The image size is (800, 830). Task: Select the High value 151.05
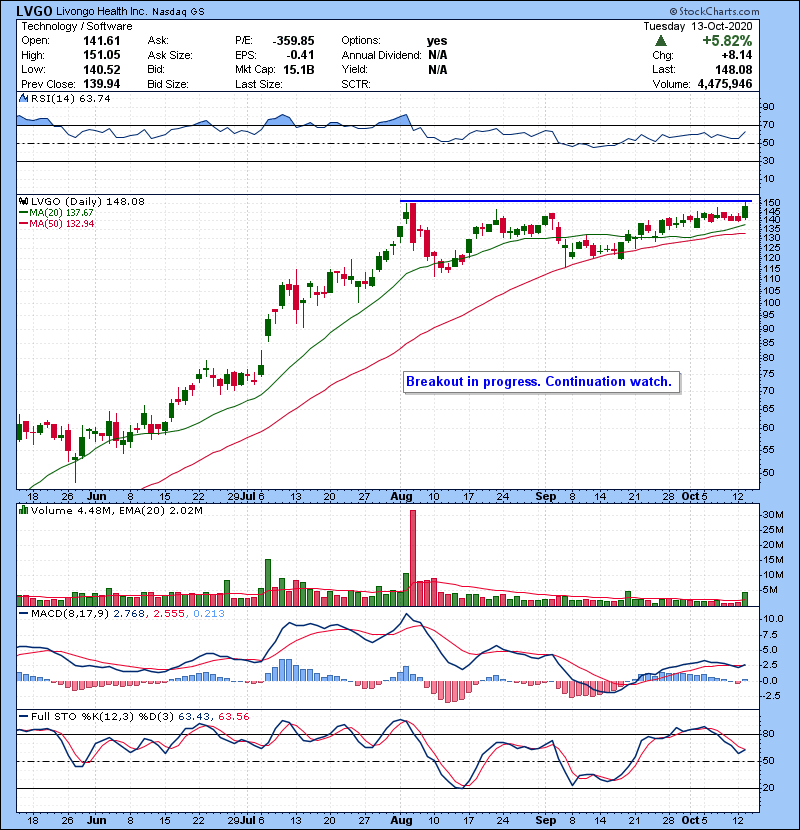(x=102, y=55)
